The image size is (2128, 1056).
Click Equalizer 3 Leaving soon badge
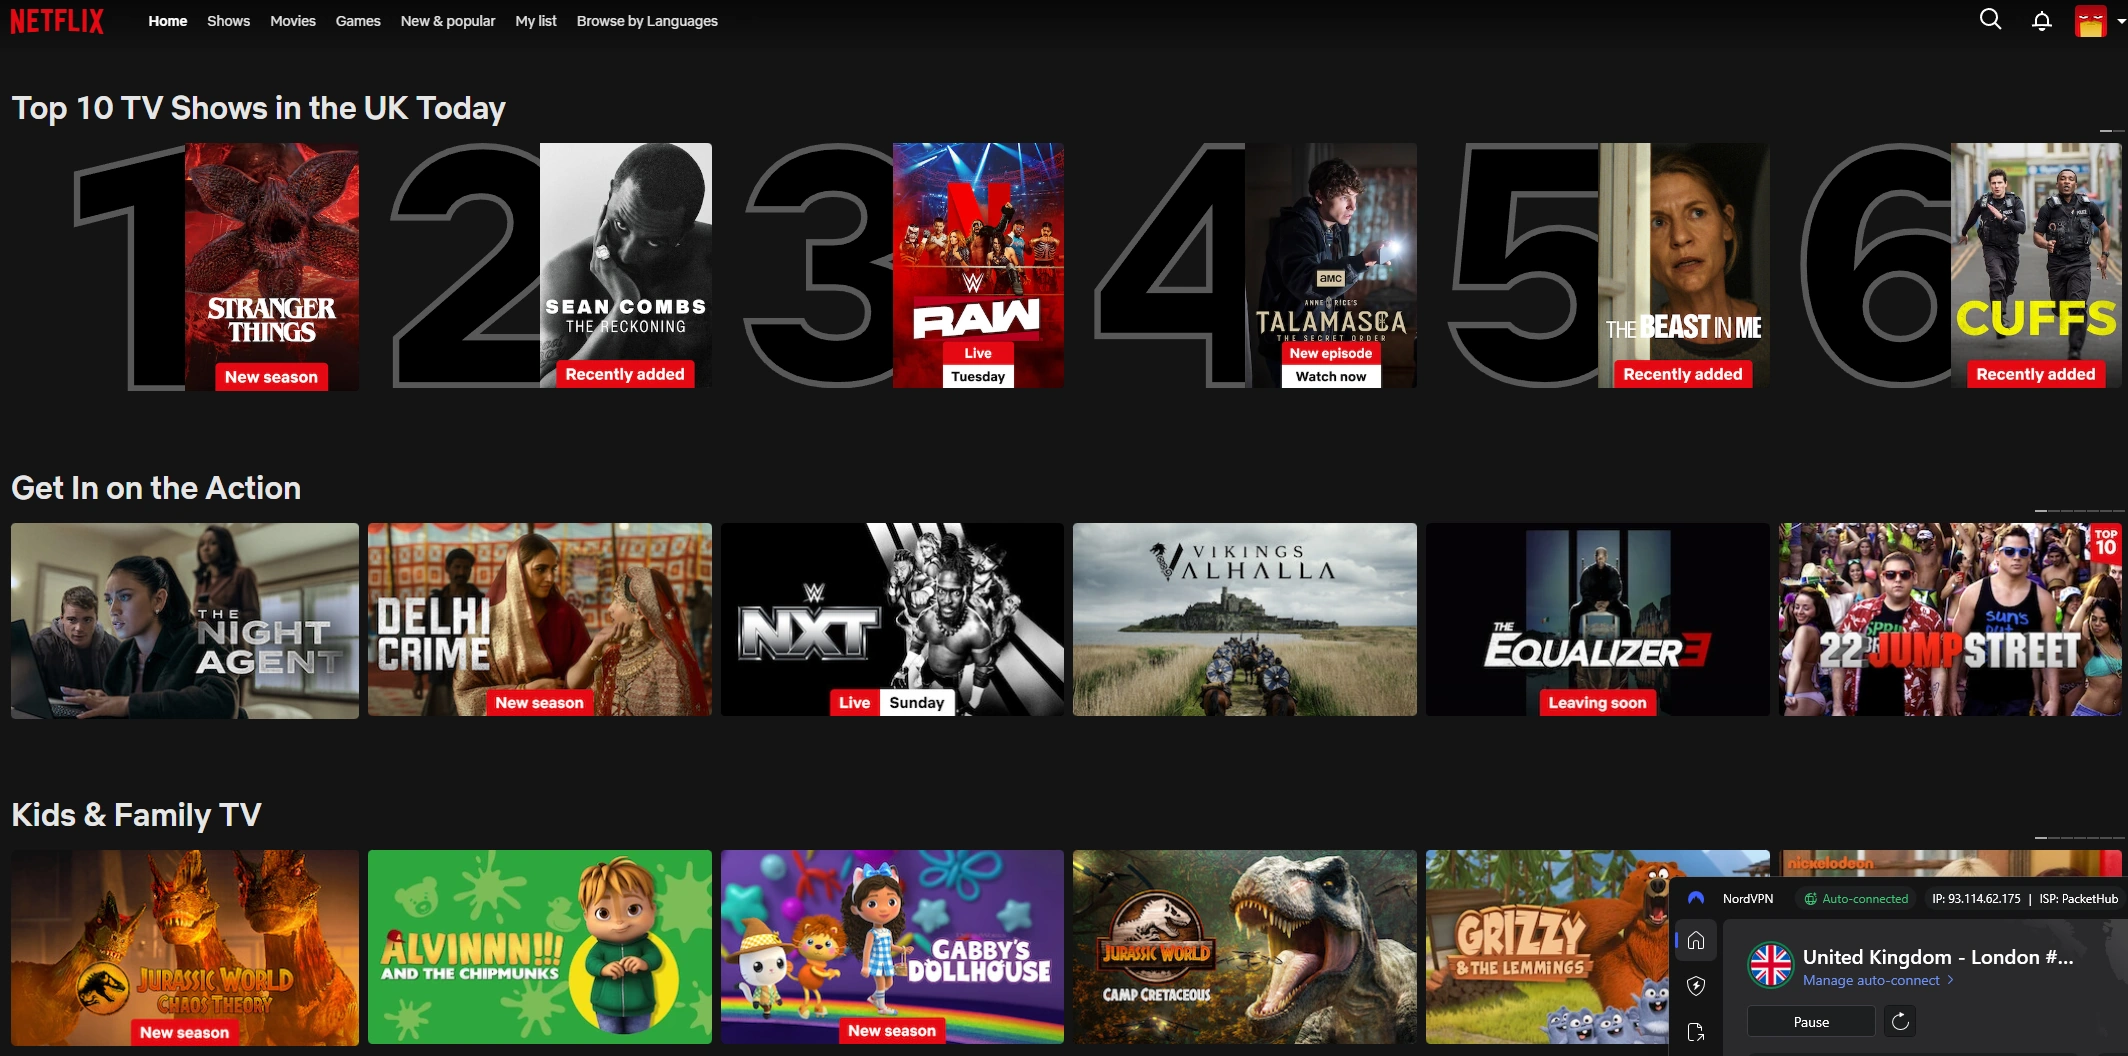coord(1597,703)
